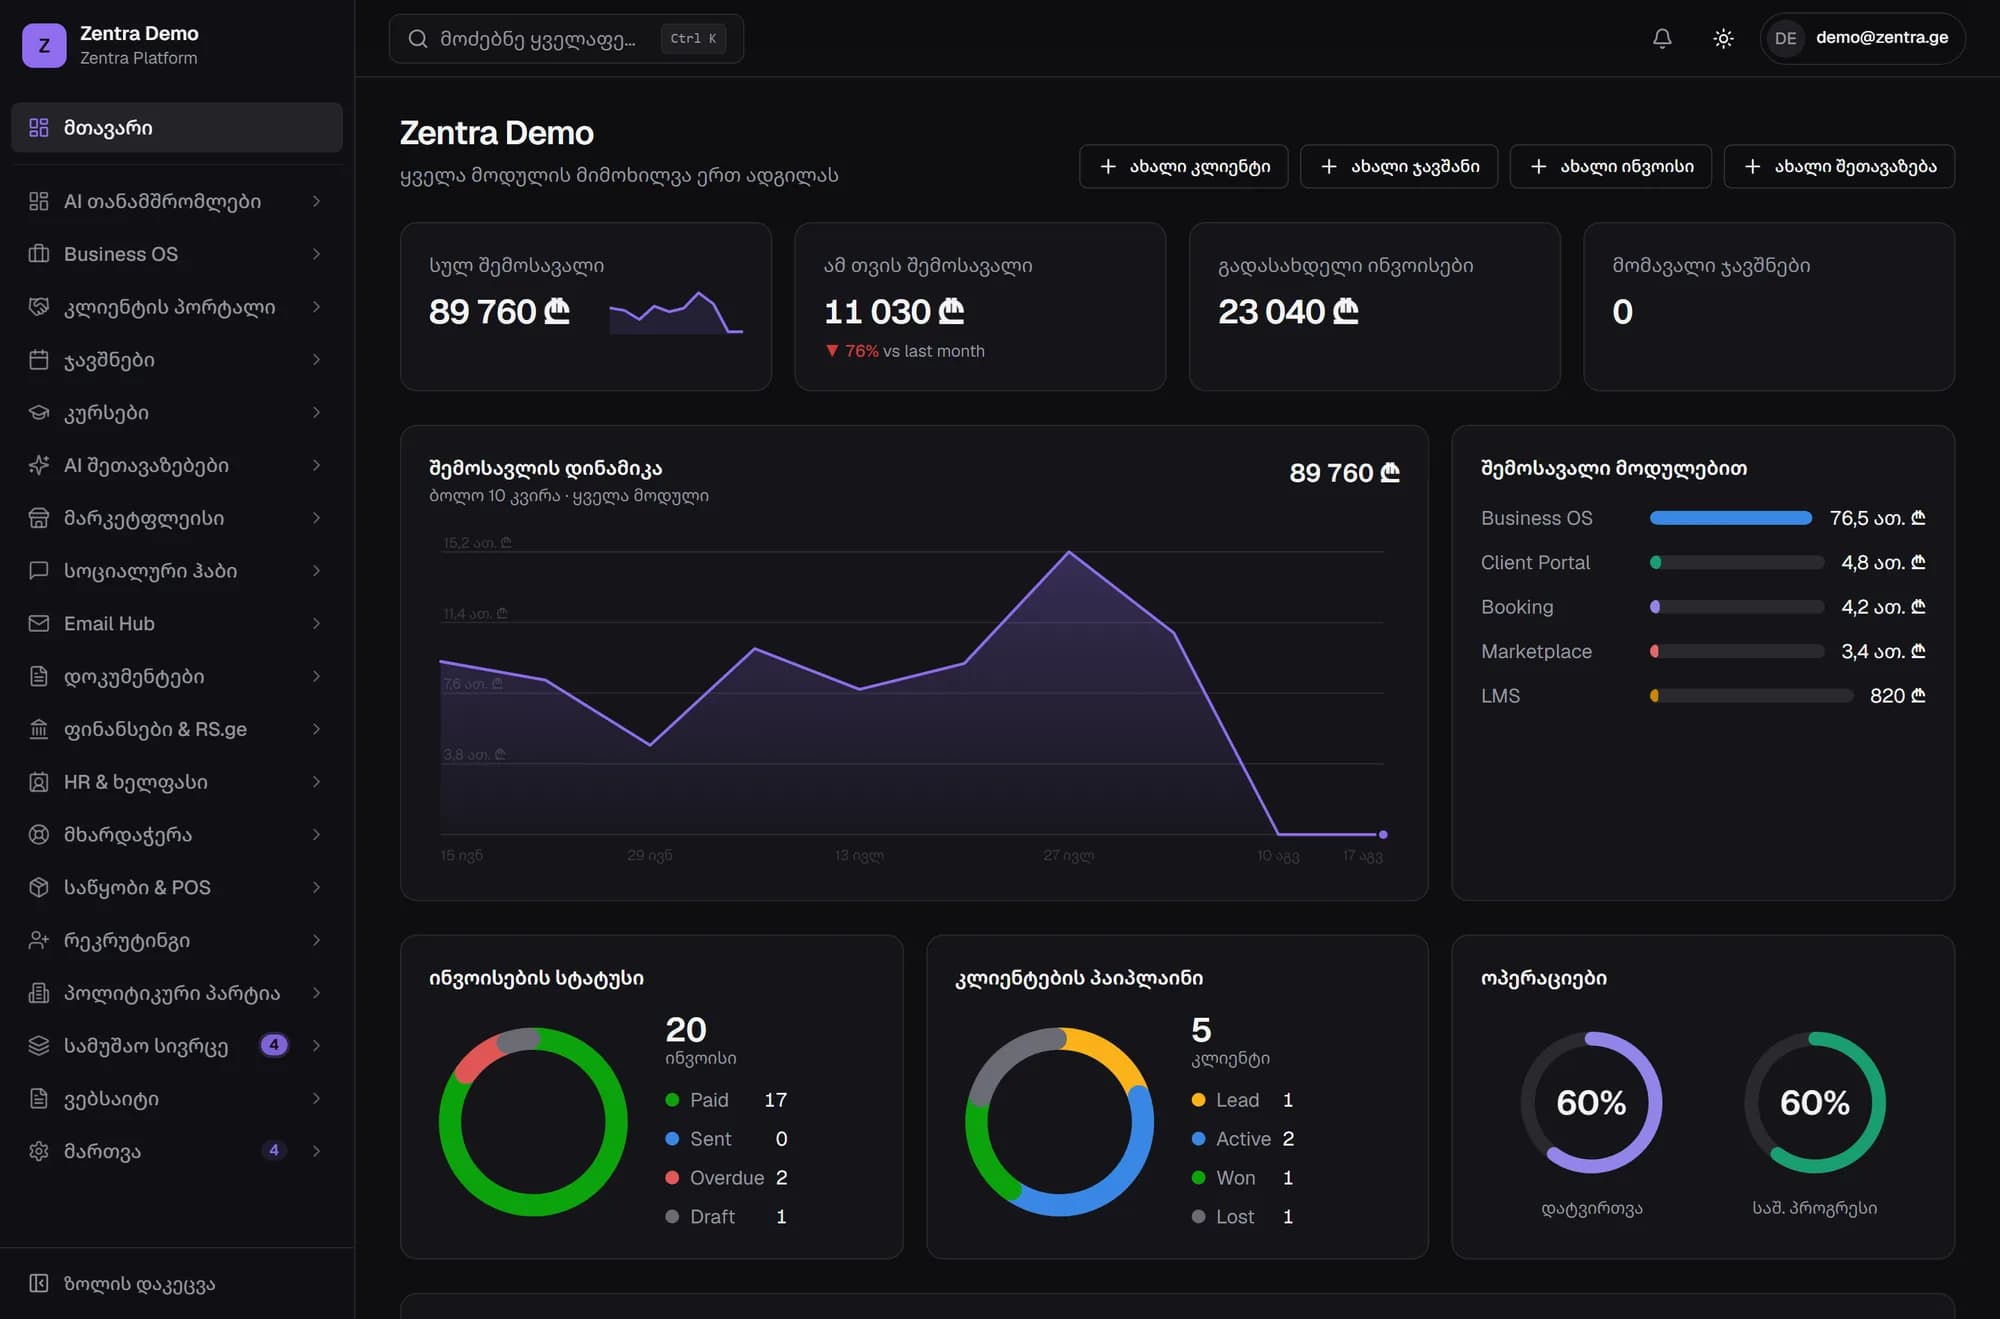Viewport: 2000px width, 1319px height.
Task: Expand the მართვა chevron
Action: tap(316, 1151)
